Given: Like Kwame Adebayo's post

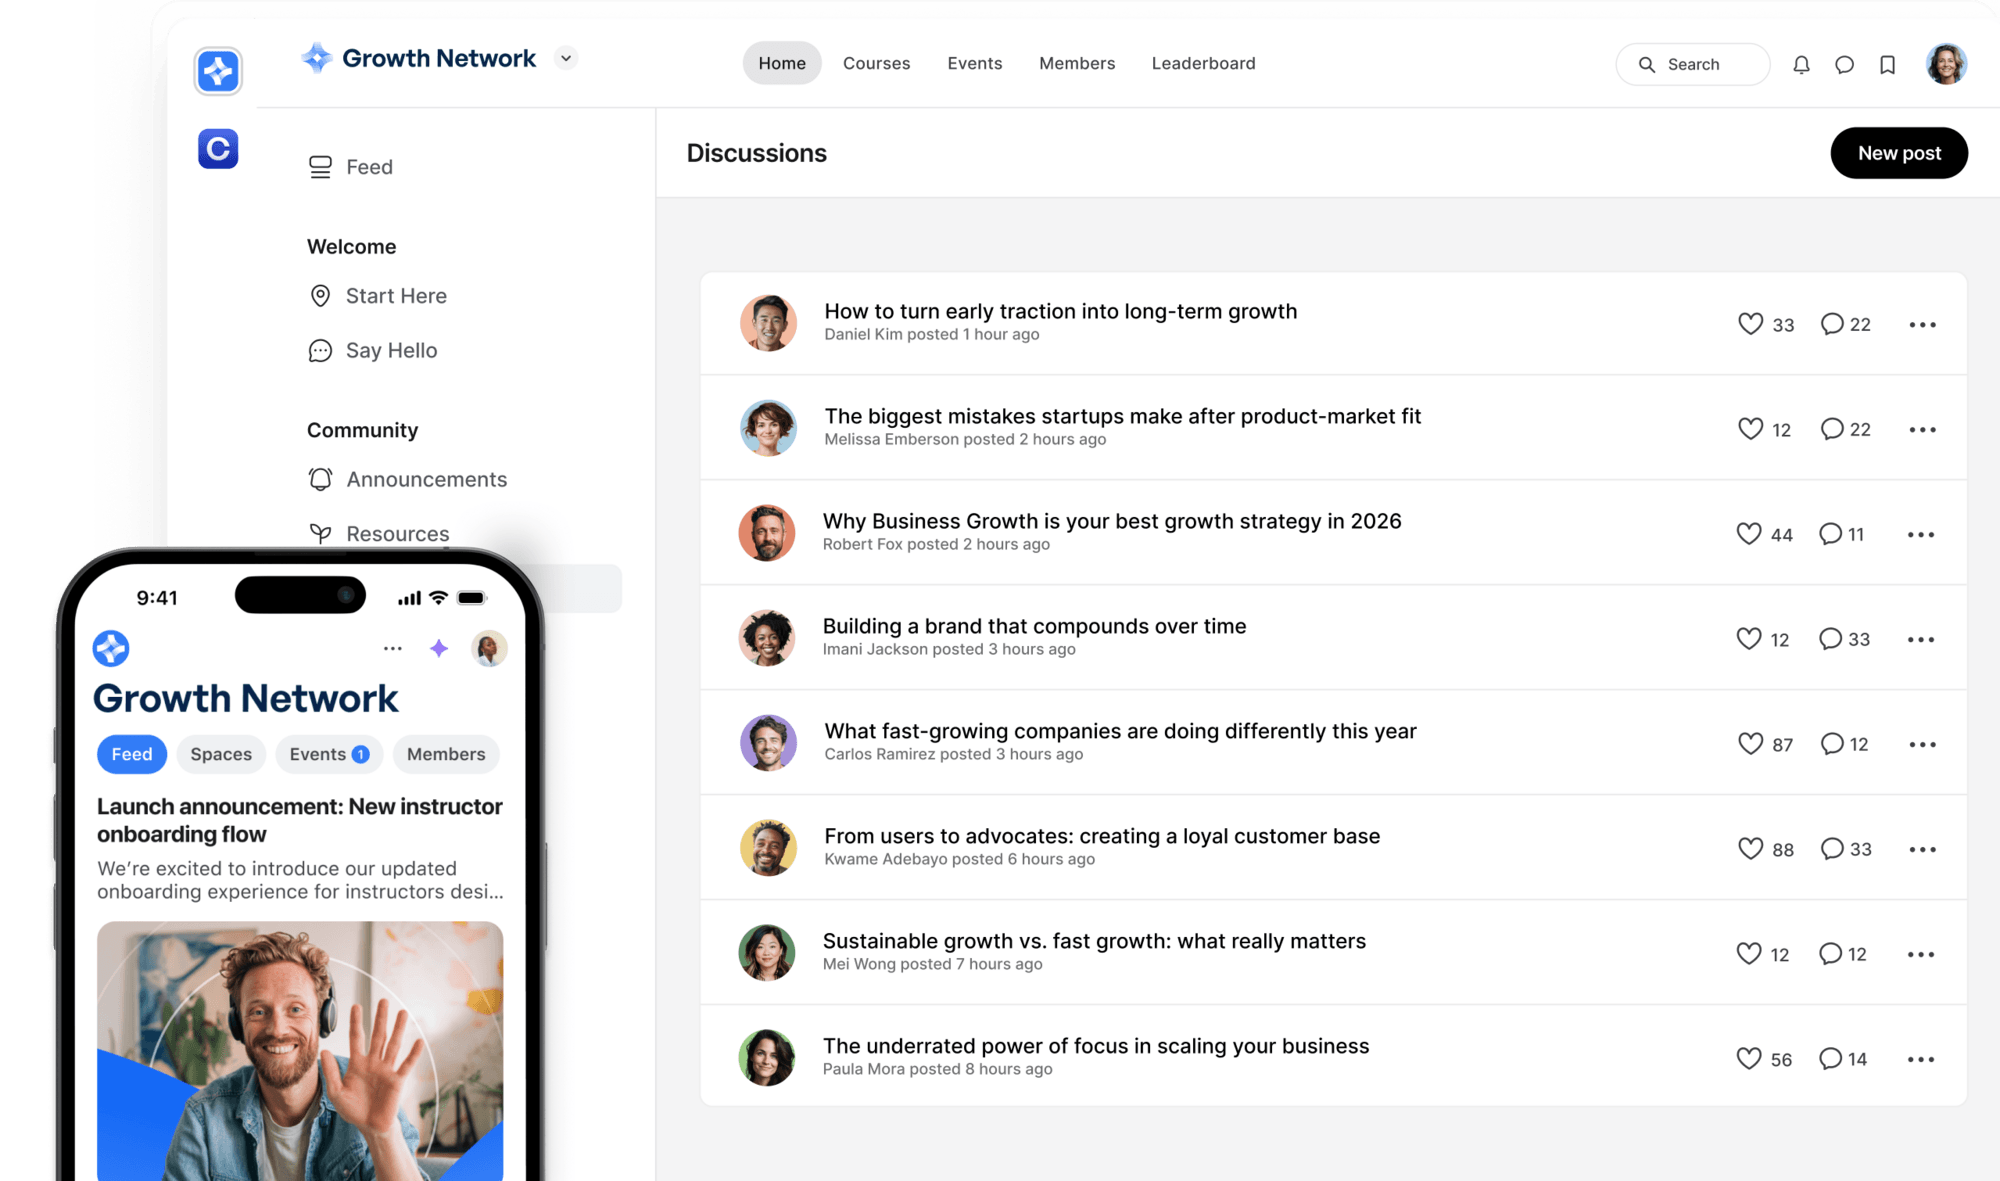Looking at the screenshot, I should (x=1750, y=849).
